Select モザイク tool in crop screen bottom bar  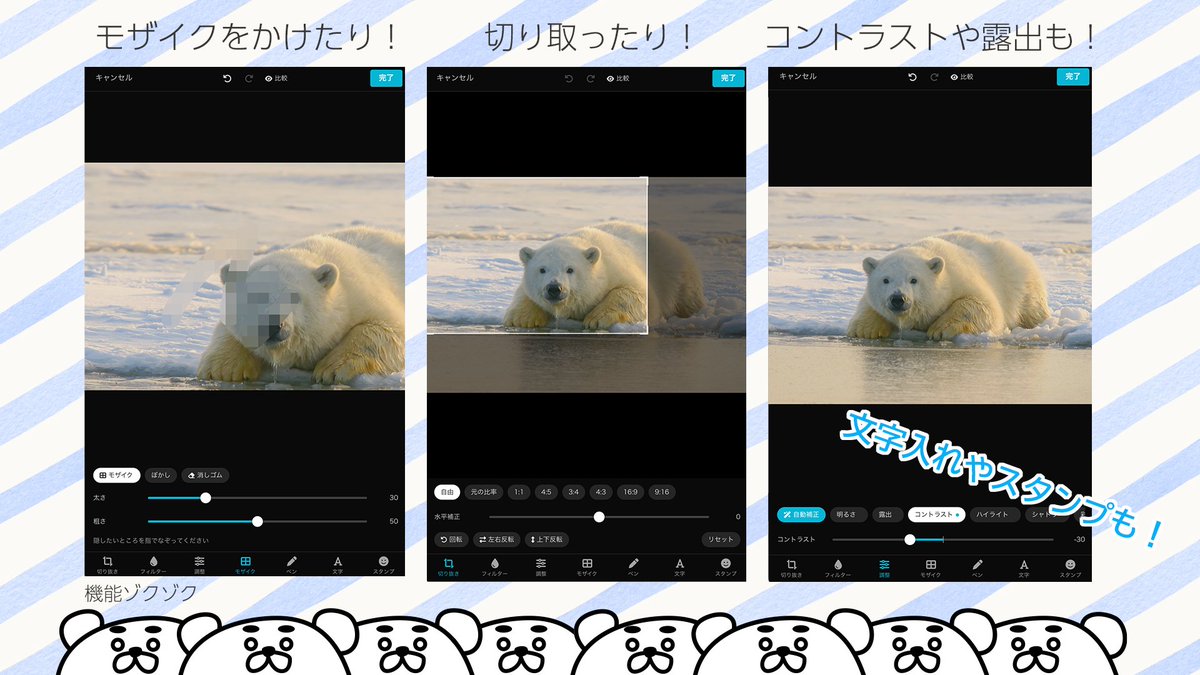(587, 568)
